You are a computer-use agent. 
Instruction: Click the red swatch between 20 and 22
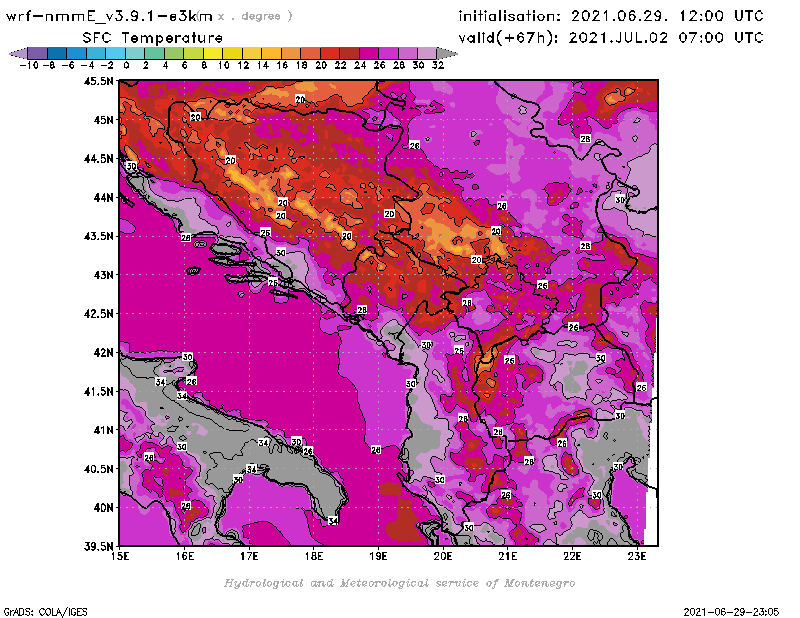pos(330,53)
